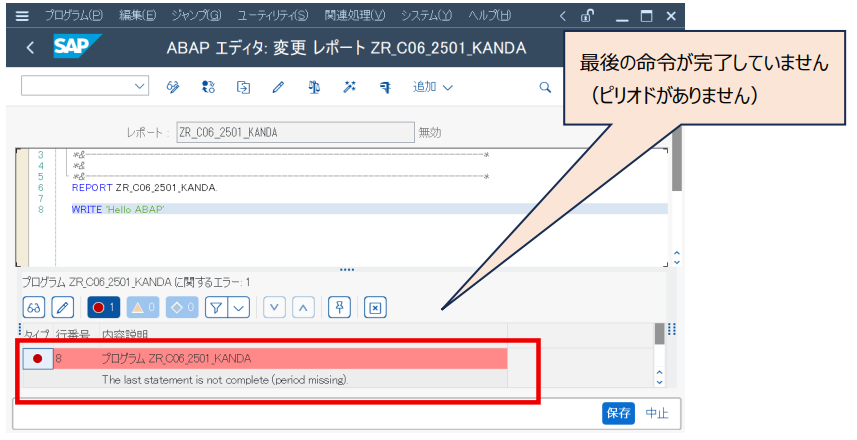Toggle the information filter showing diamond 0
857x440 pixels.
[x=182, y=307]
